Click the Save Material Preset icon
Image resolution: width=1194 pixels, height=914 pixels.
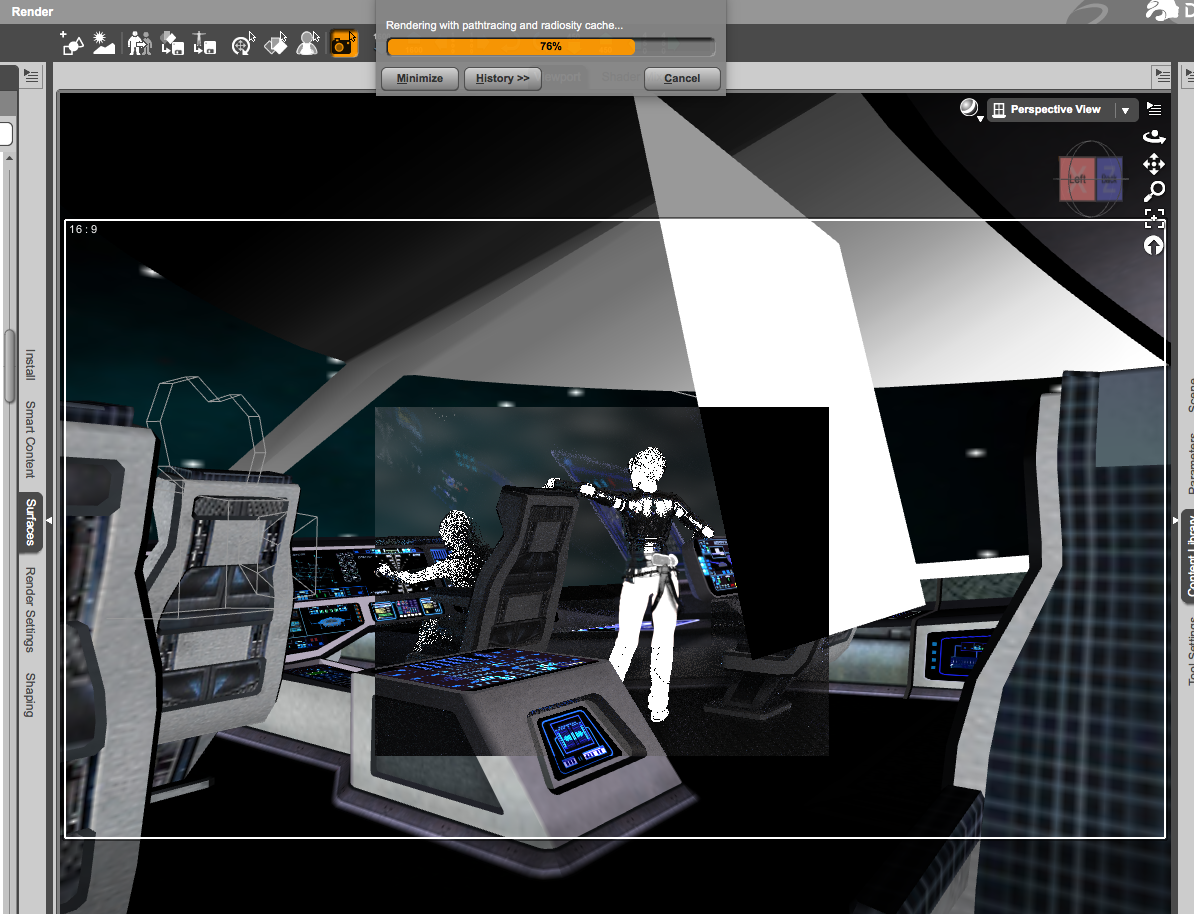[x=172, y=43]
